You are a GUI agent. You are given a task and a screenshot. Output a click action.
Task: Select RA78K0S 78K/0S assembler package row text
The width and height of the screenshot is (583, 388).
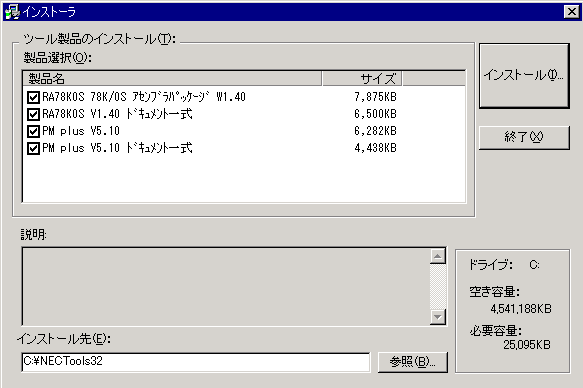144,97
